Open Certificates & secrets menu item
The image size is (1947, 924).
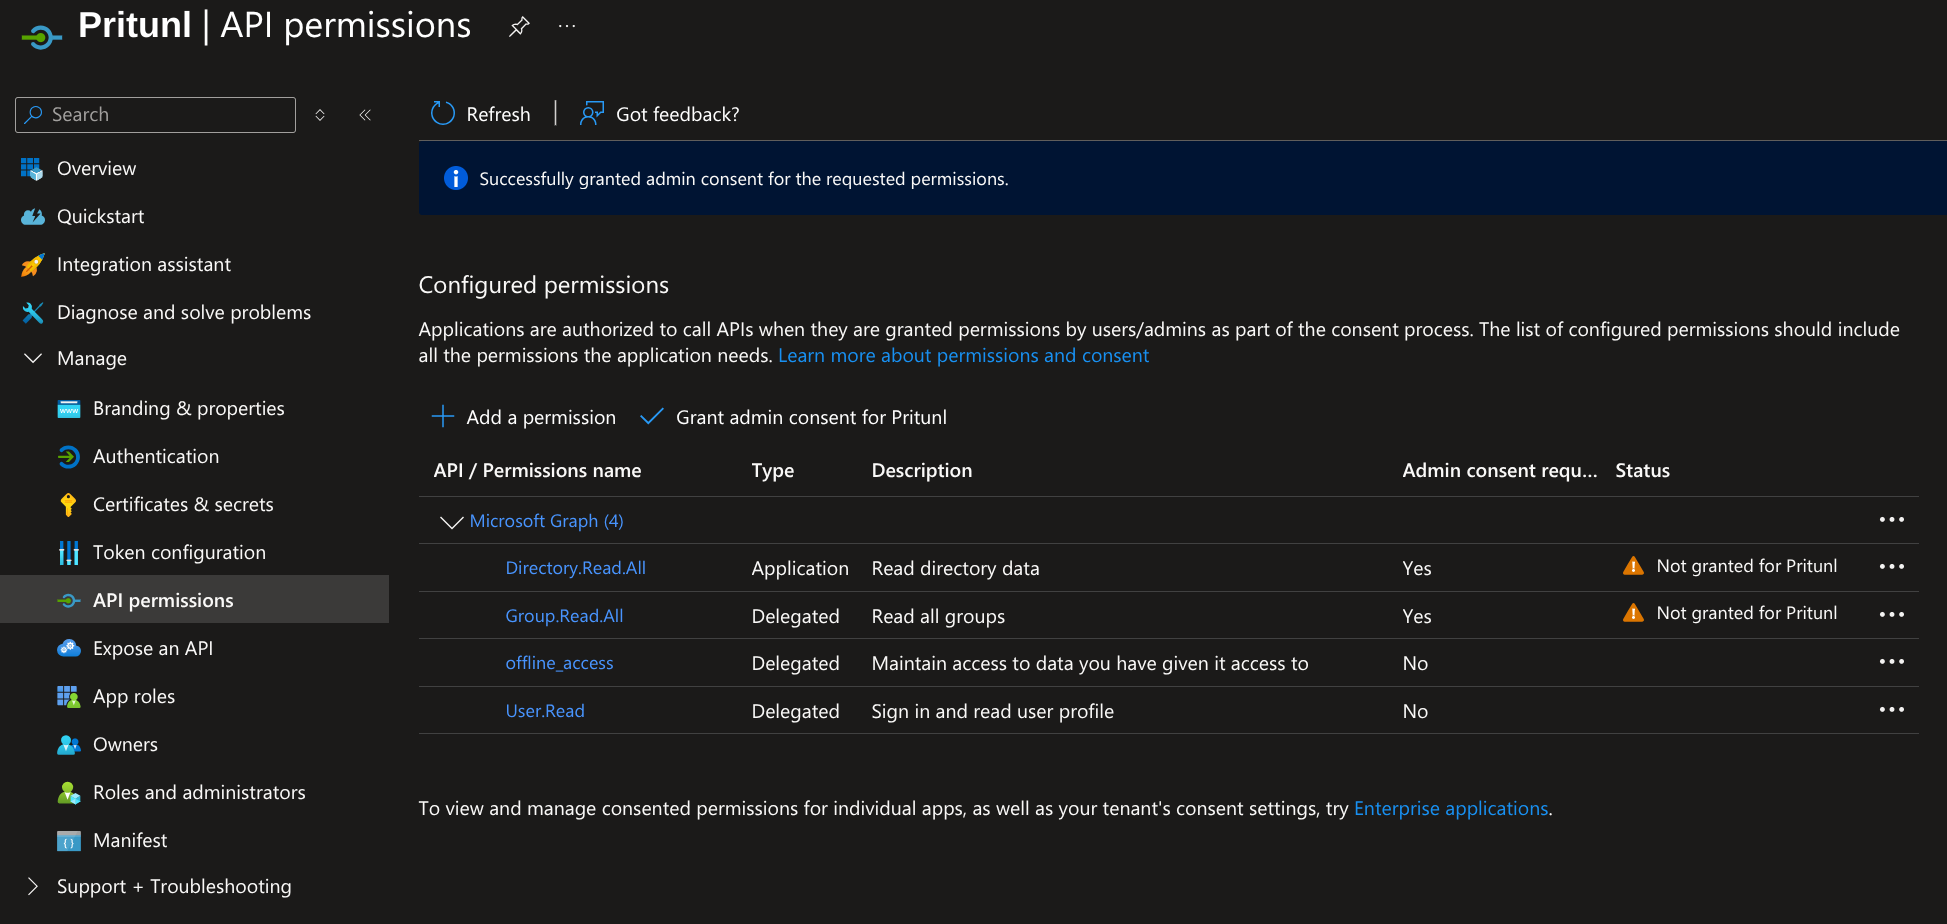click(183, 505)
